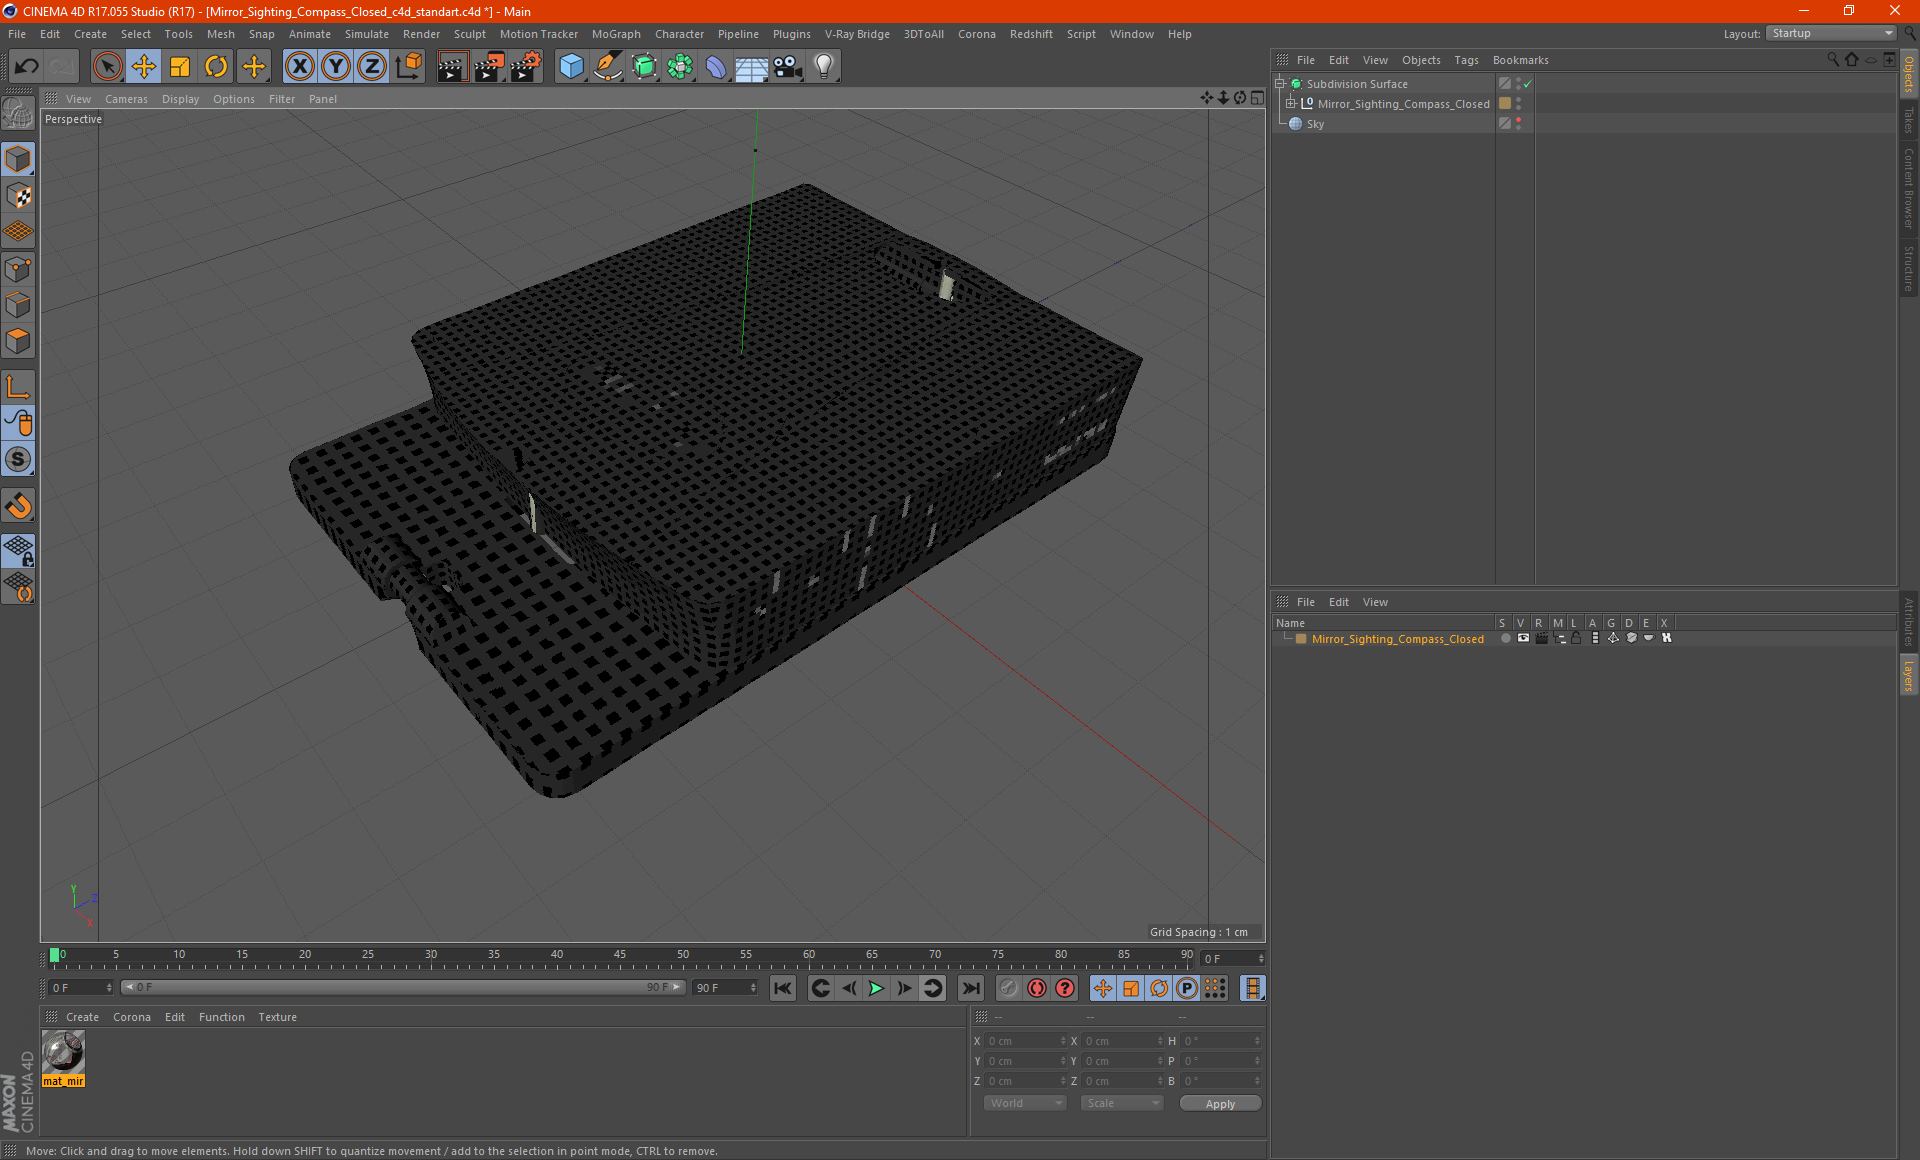Play the animation forward
The width and height of the screenshot is (1920, 1160).
click(x=876, y=988)
